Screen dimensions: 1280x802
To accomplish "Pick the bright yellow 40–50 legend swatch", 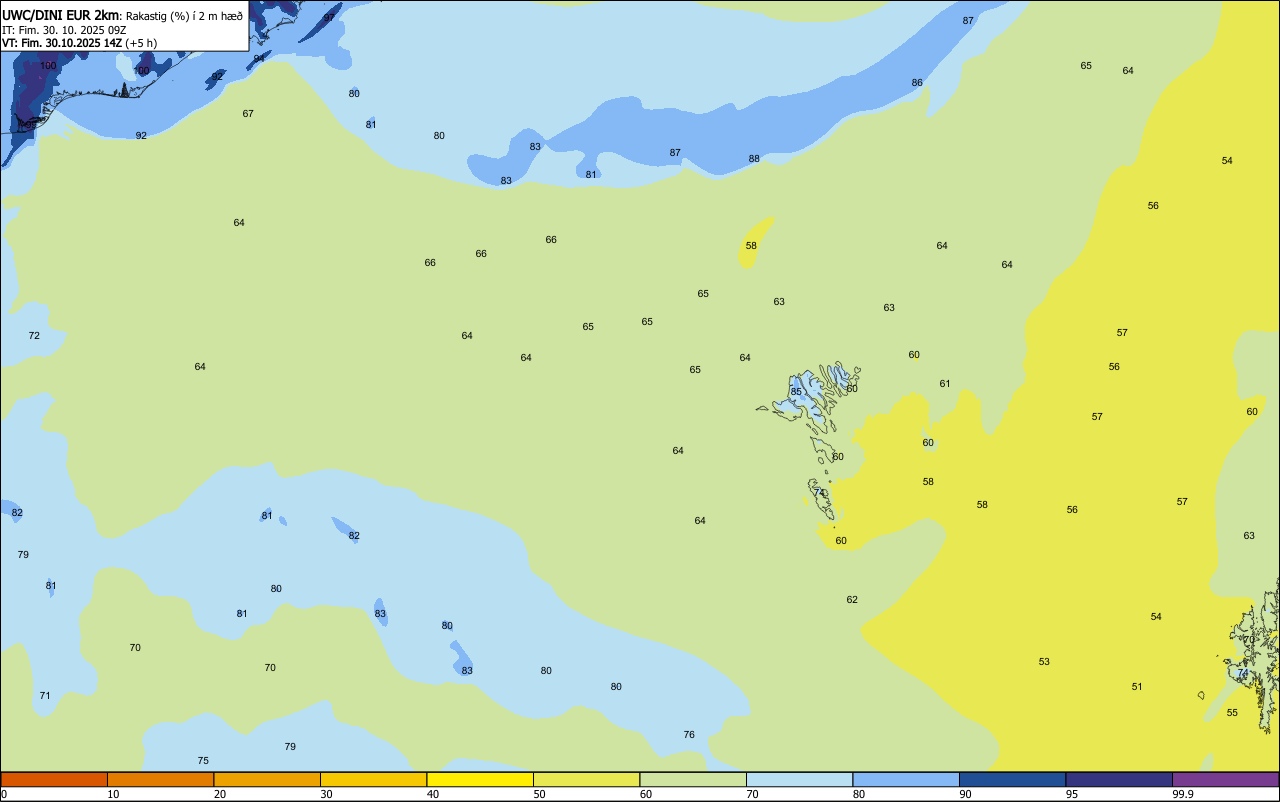I will (x=480, y=779).
